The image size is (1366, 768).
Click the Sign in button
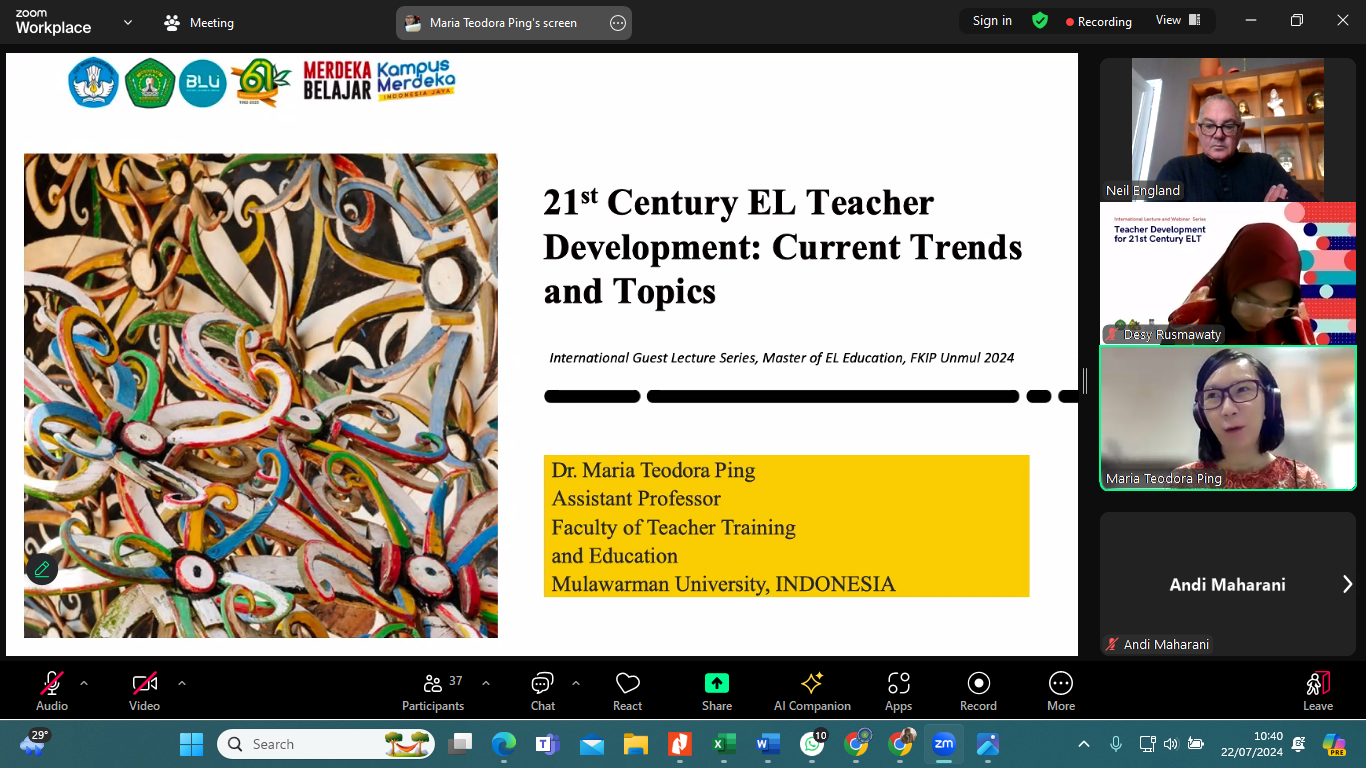992,21
